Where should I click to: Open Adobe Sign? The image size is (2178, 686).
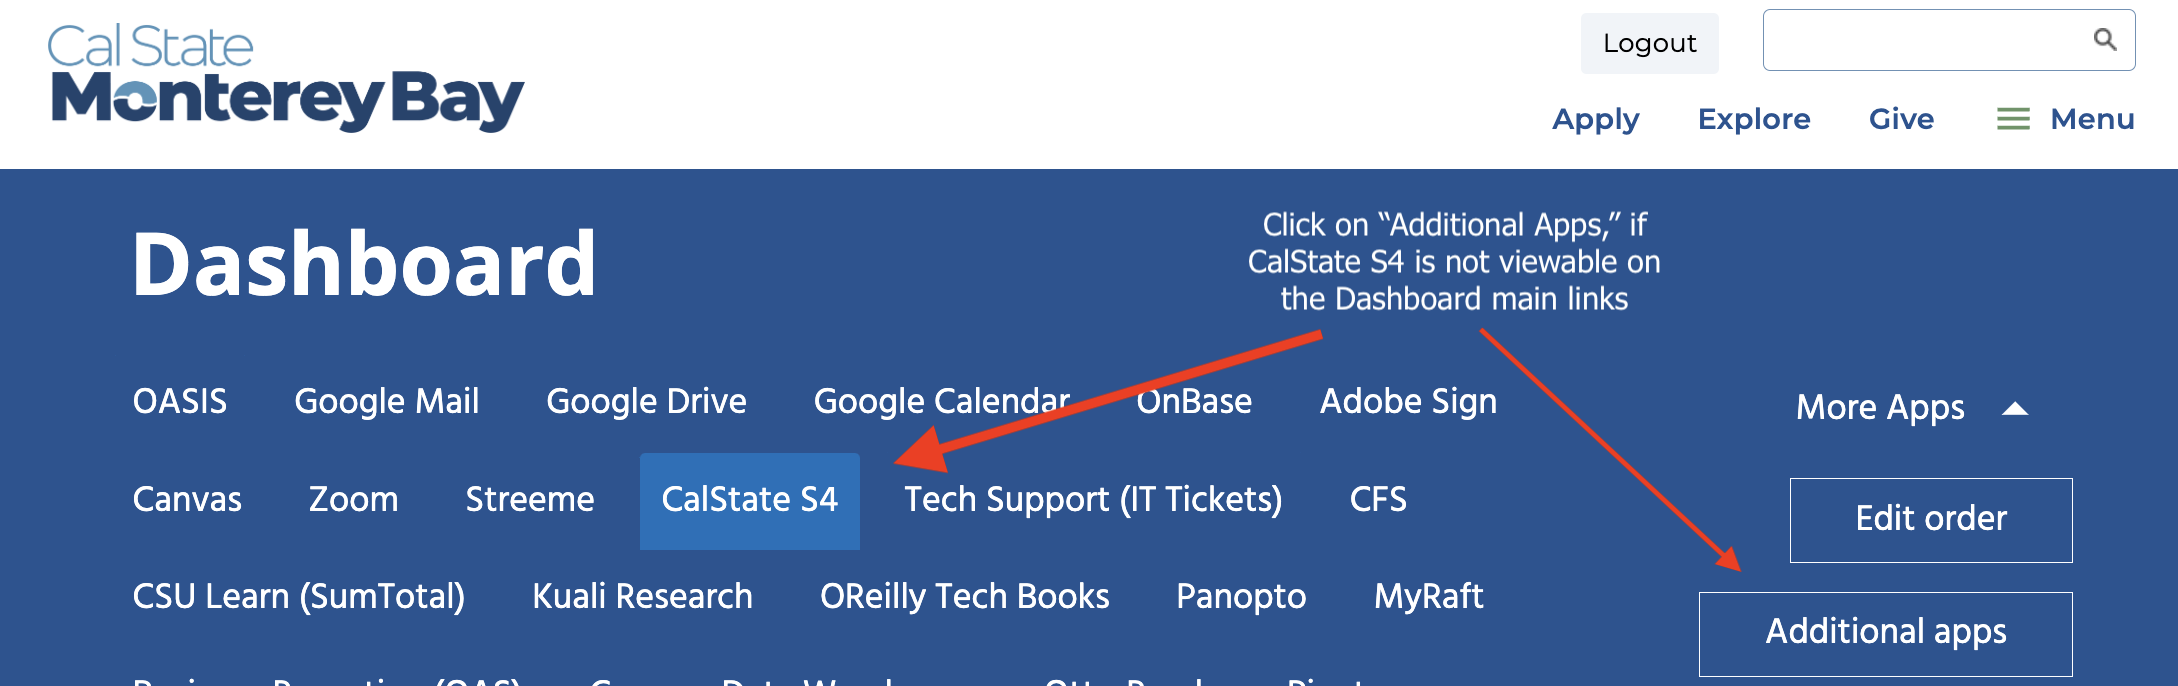(1408, 401)
